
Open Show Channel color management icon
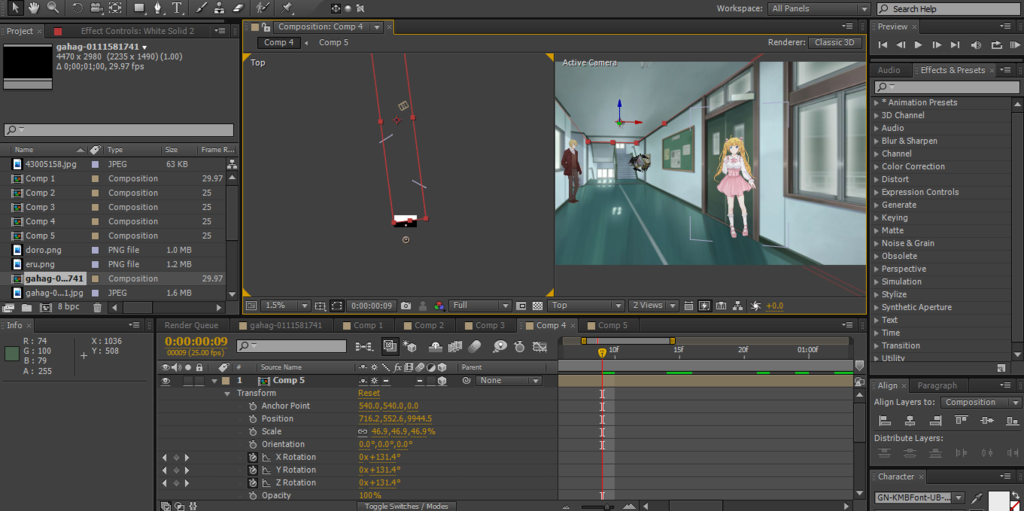click(x=440, y=305)
